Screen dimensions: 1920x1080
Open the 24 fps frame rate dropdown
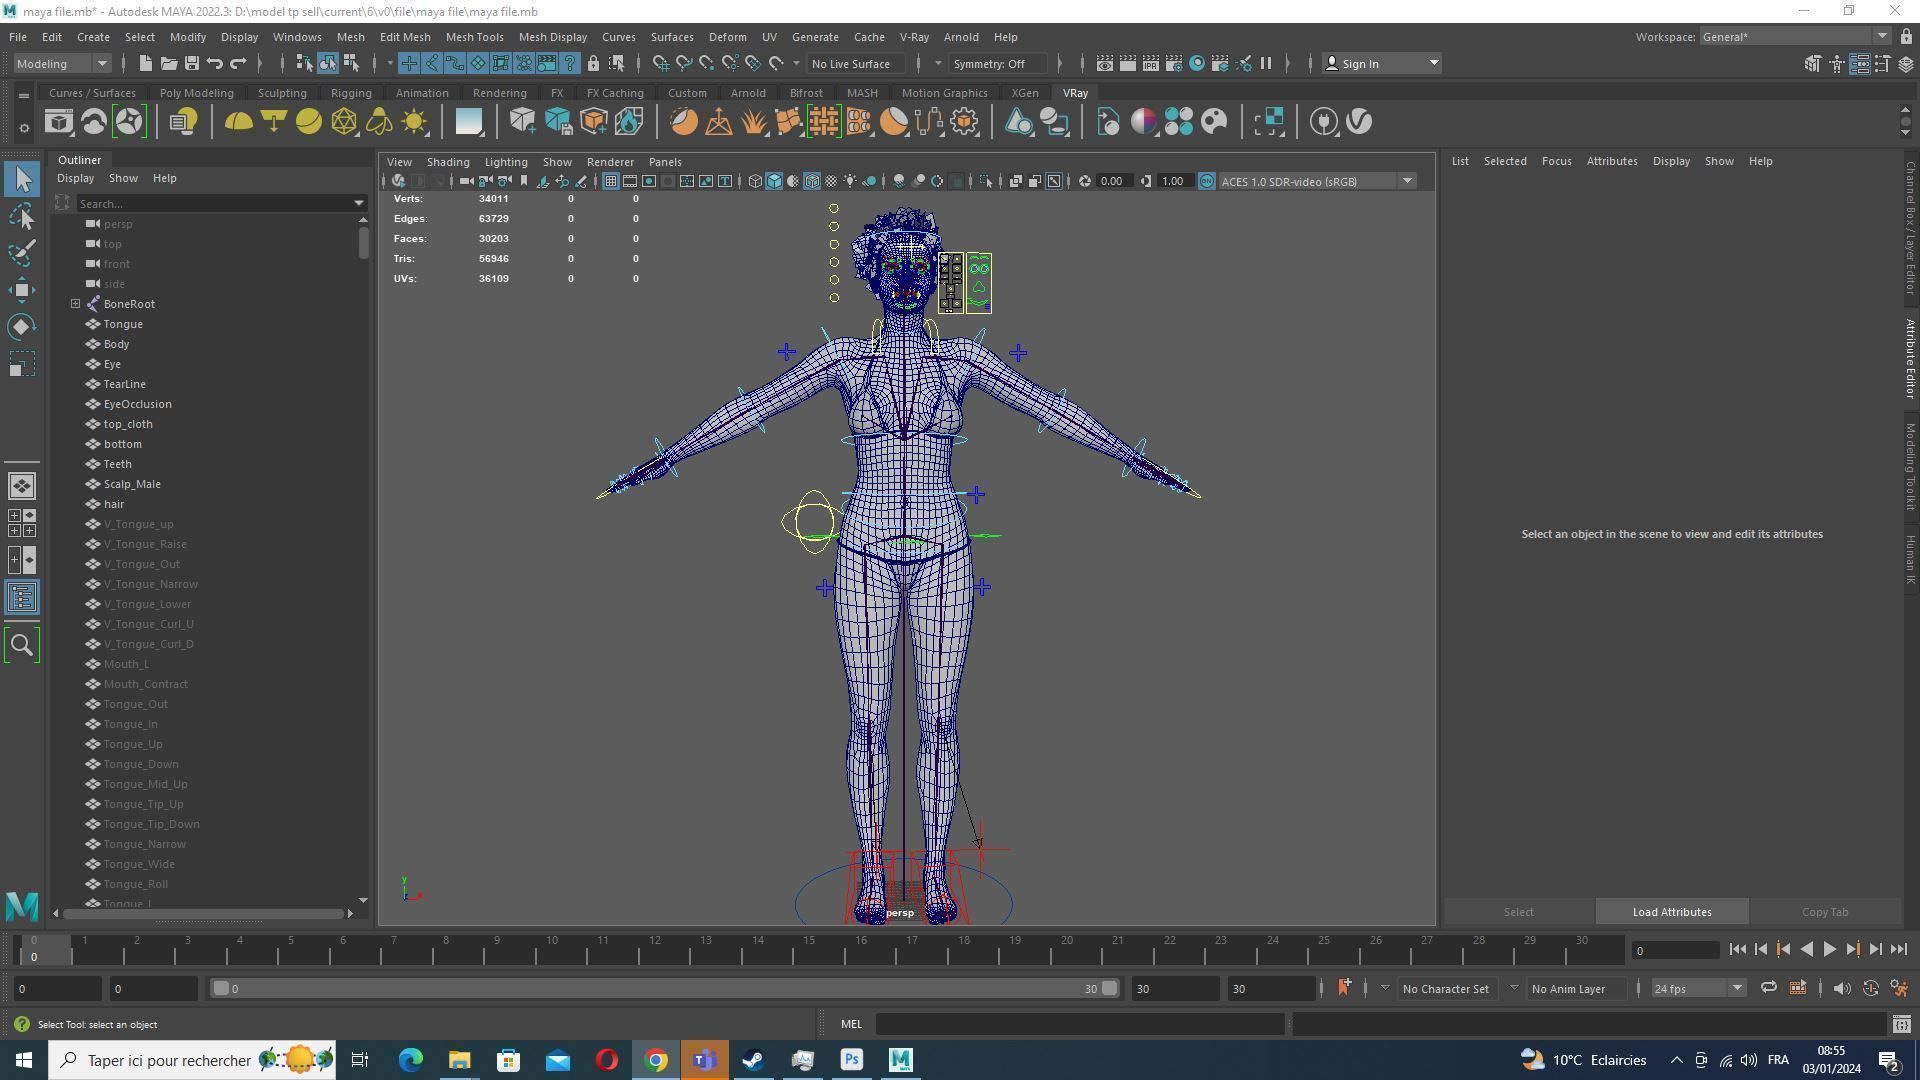1698,989
